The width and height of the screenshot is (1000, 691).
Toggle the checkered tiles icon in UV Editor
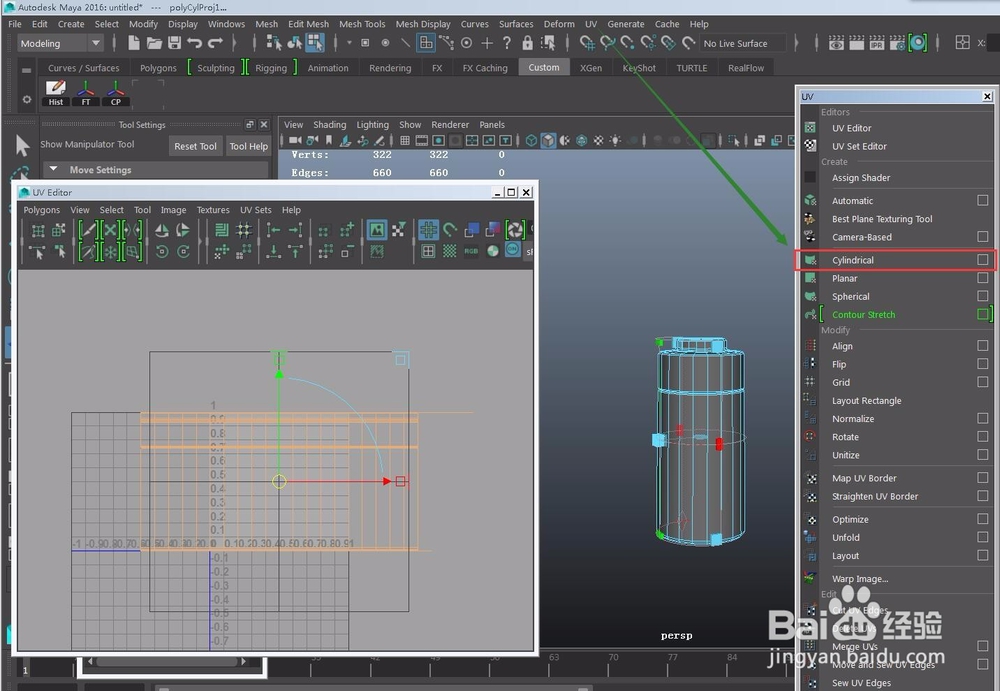point(450,251)
